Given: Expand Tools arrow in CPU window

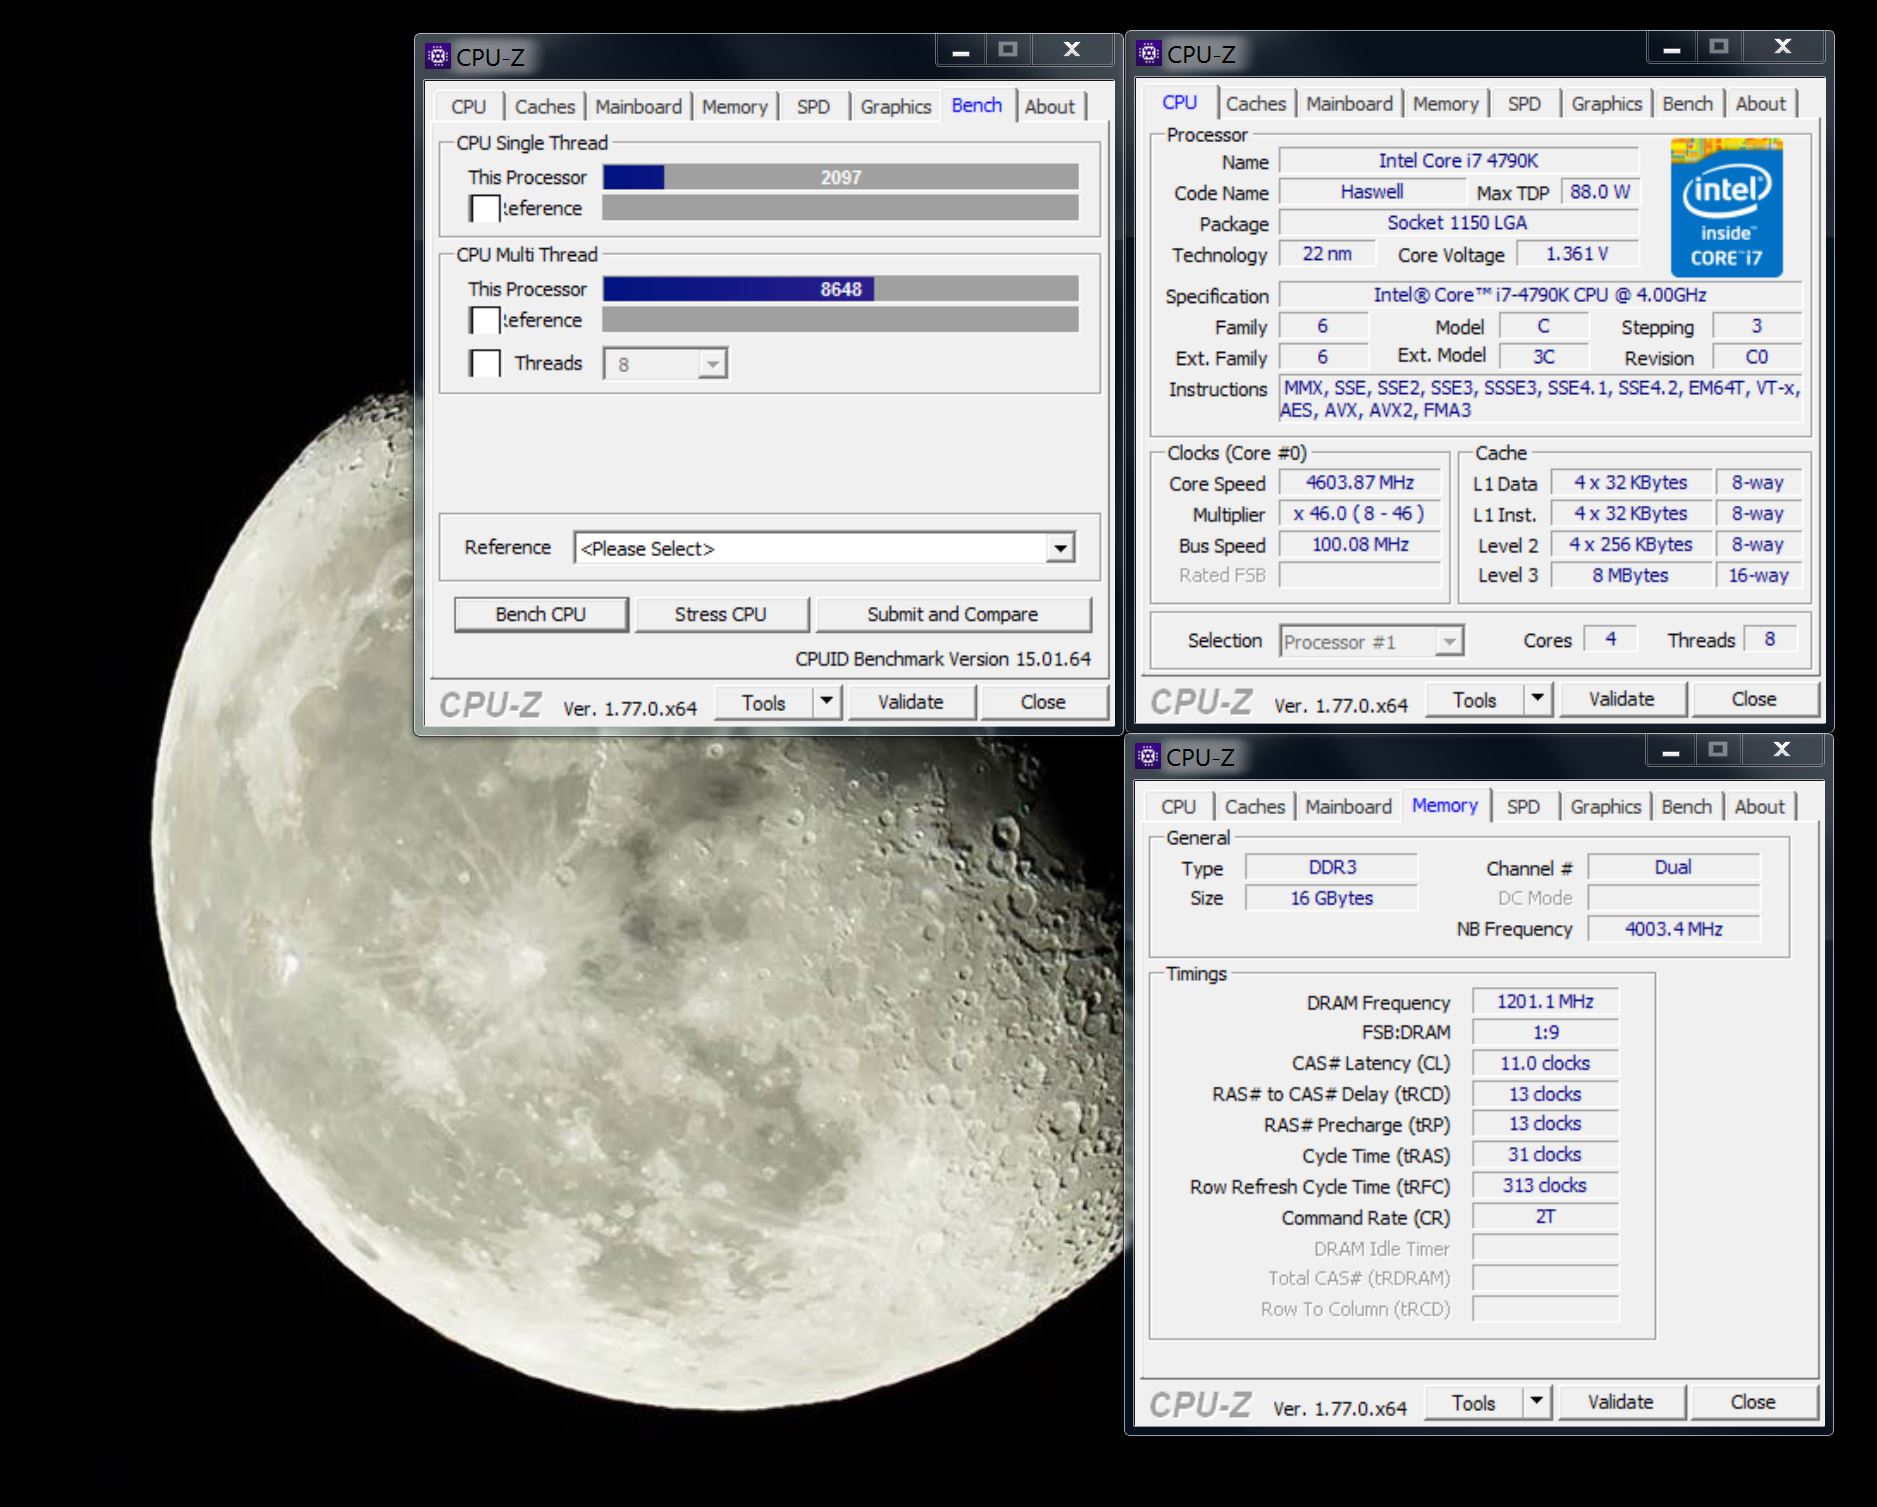Looking at the screenshot, I should coord(1537,699).
